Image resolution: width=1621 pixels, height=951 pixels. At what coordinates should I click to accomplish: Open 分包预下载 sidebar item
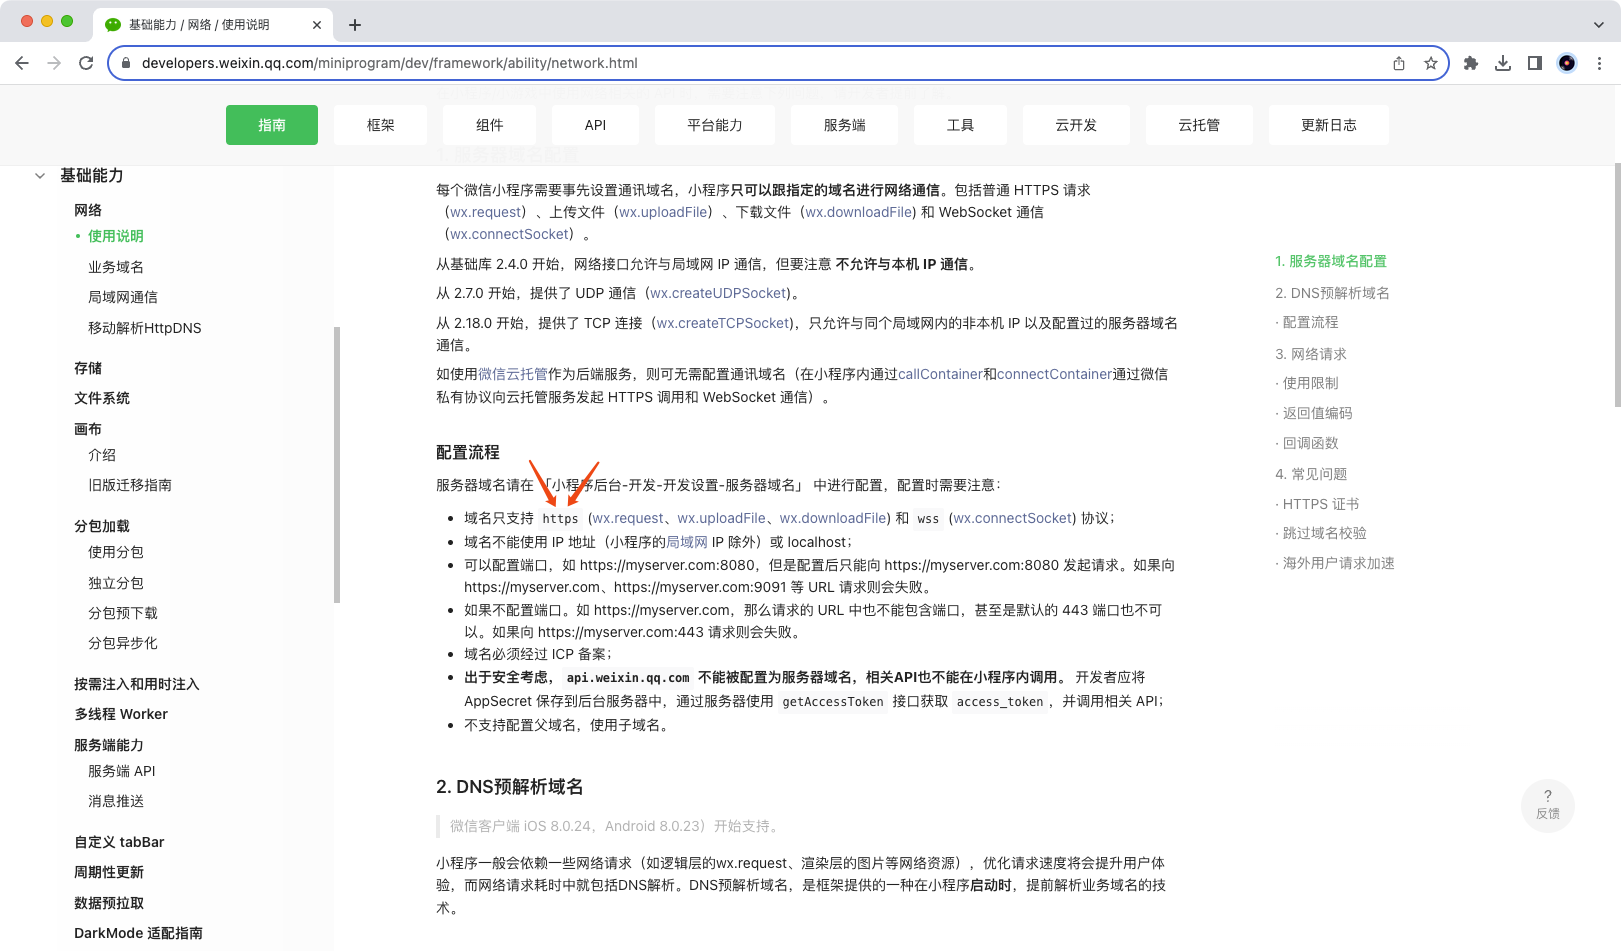pos(123,613)
